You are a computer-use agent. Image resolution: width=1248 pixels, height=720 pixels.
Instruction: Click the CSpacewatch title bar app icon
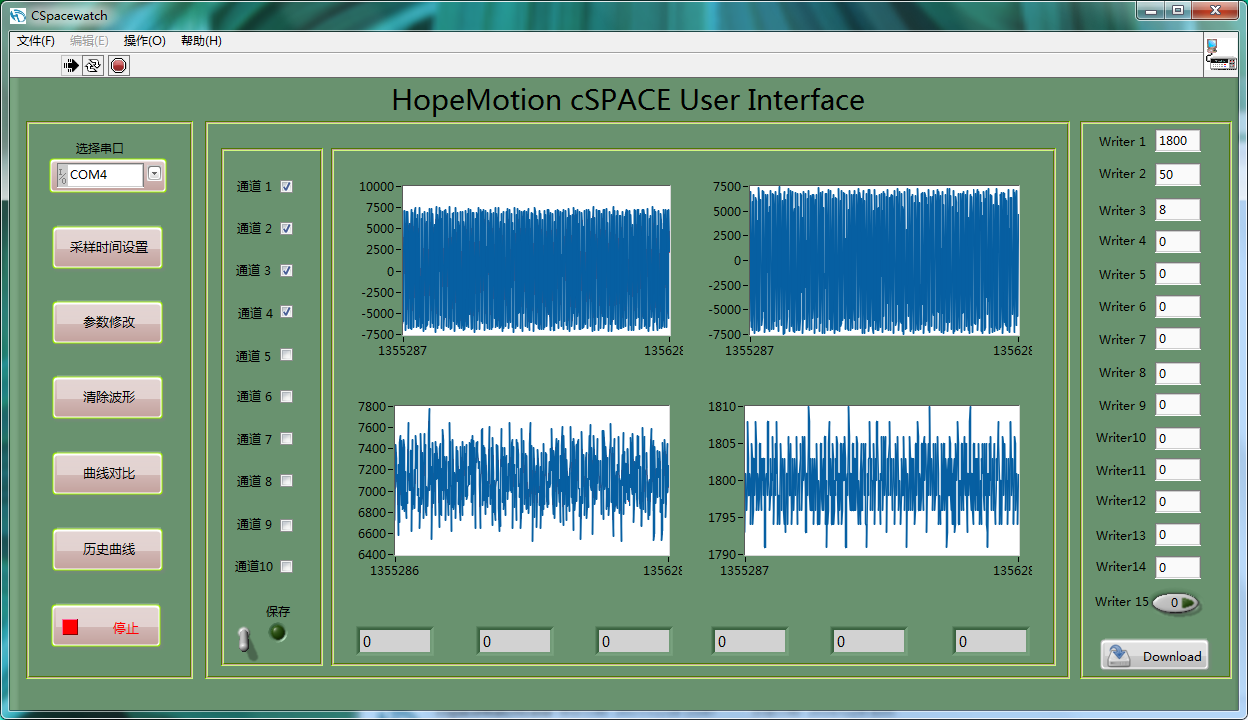[x=18, y=15]
